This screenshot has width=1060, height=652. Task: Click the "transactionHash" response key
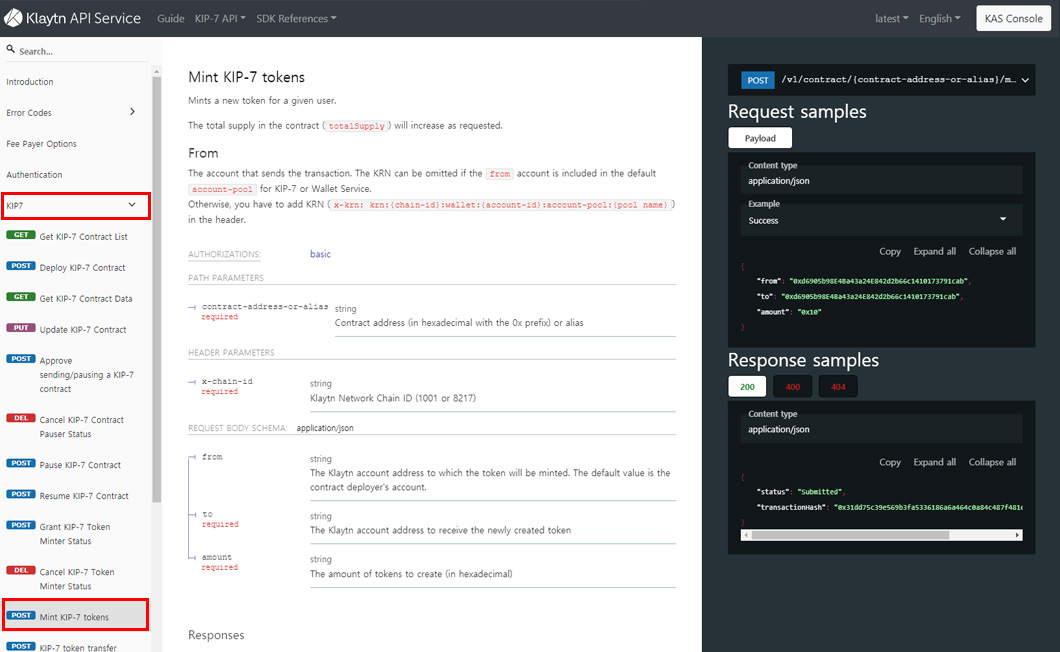click(792, 507)
